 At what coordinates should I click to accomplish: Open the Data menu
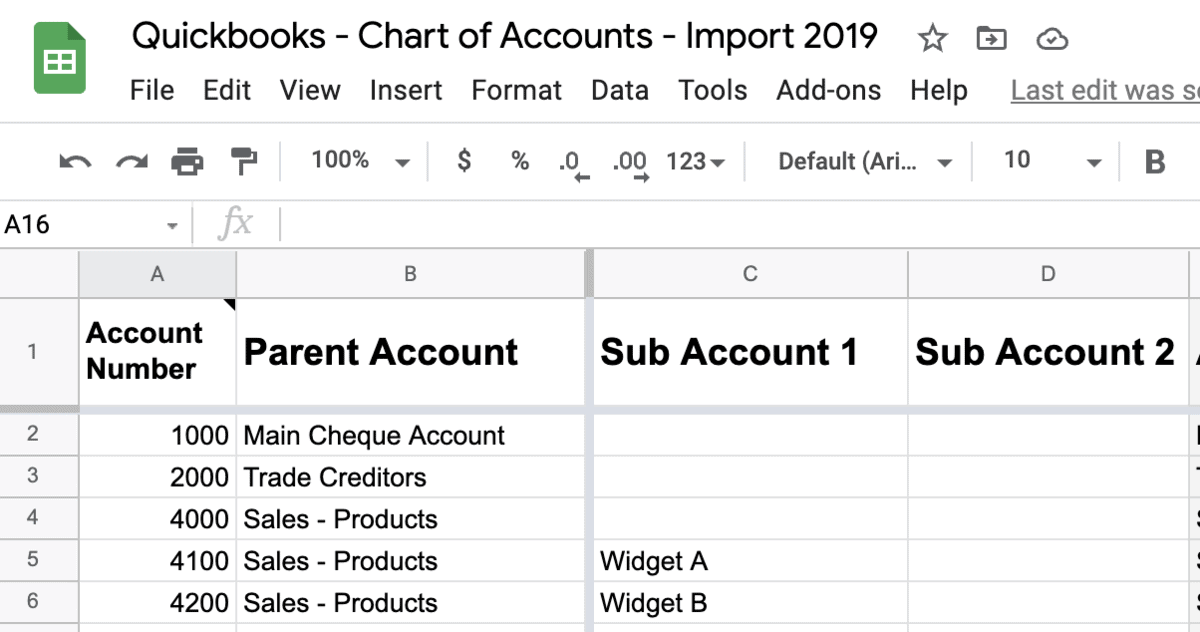point(619,90)
